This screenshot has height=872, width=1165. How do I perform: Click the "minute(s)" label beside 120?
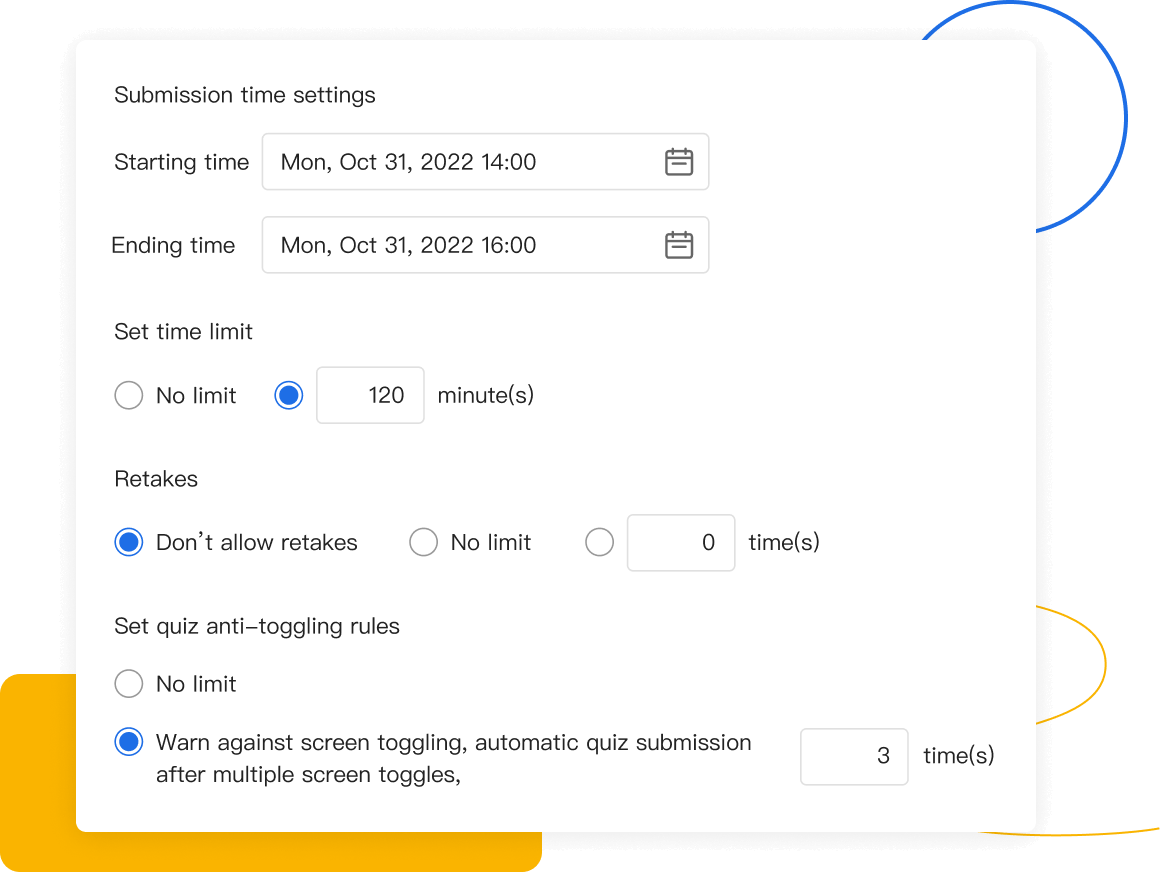[486, 396]
